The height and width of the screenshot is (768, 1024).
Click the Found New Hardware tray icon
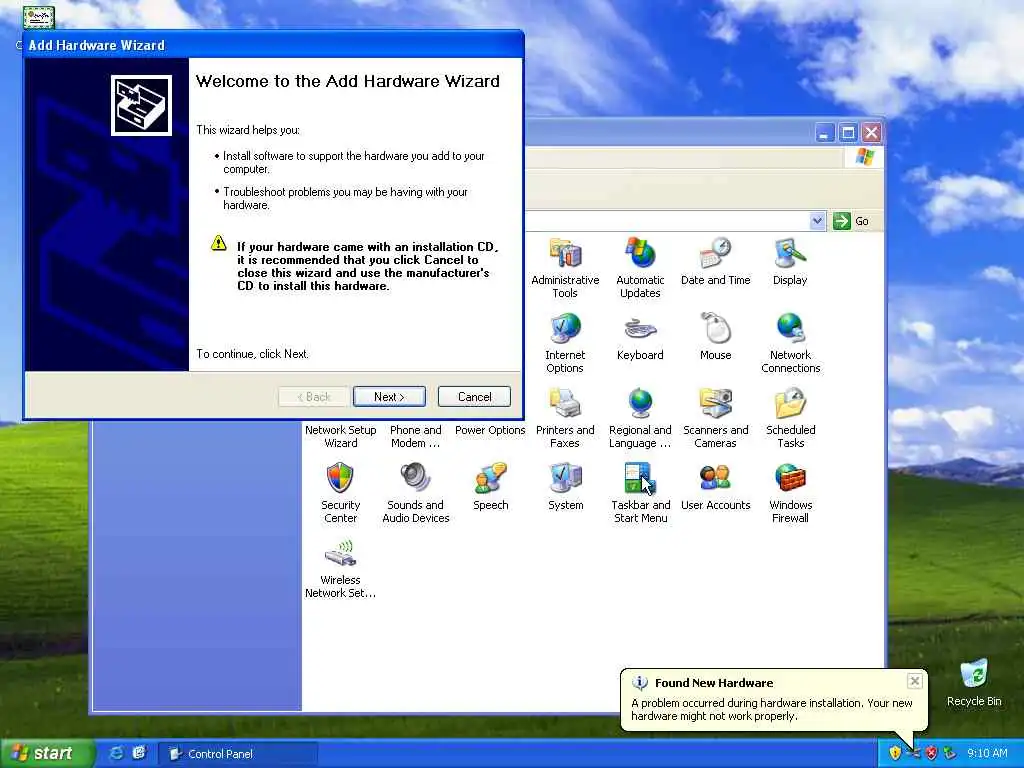click(913, 754)
